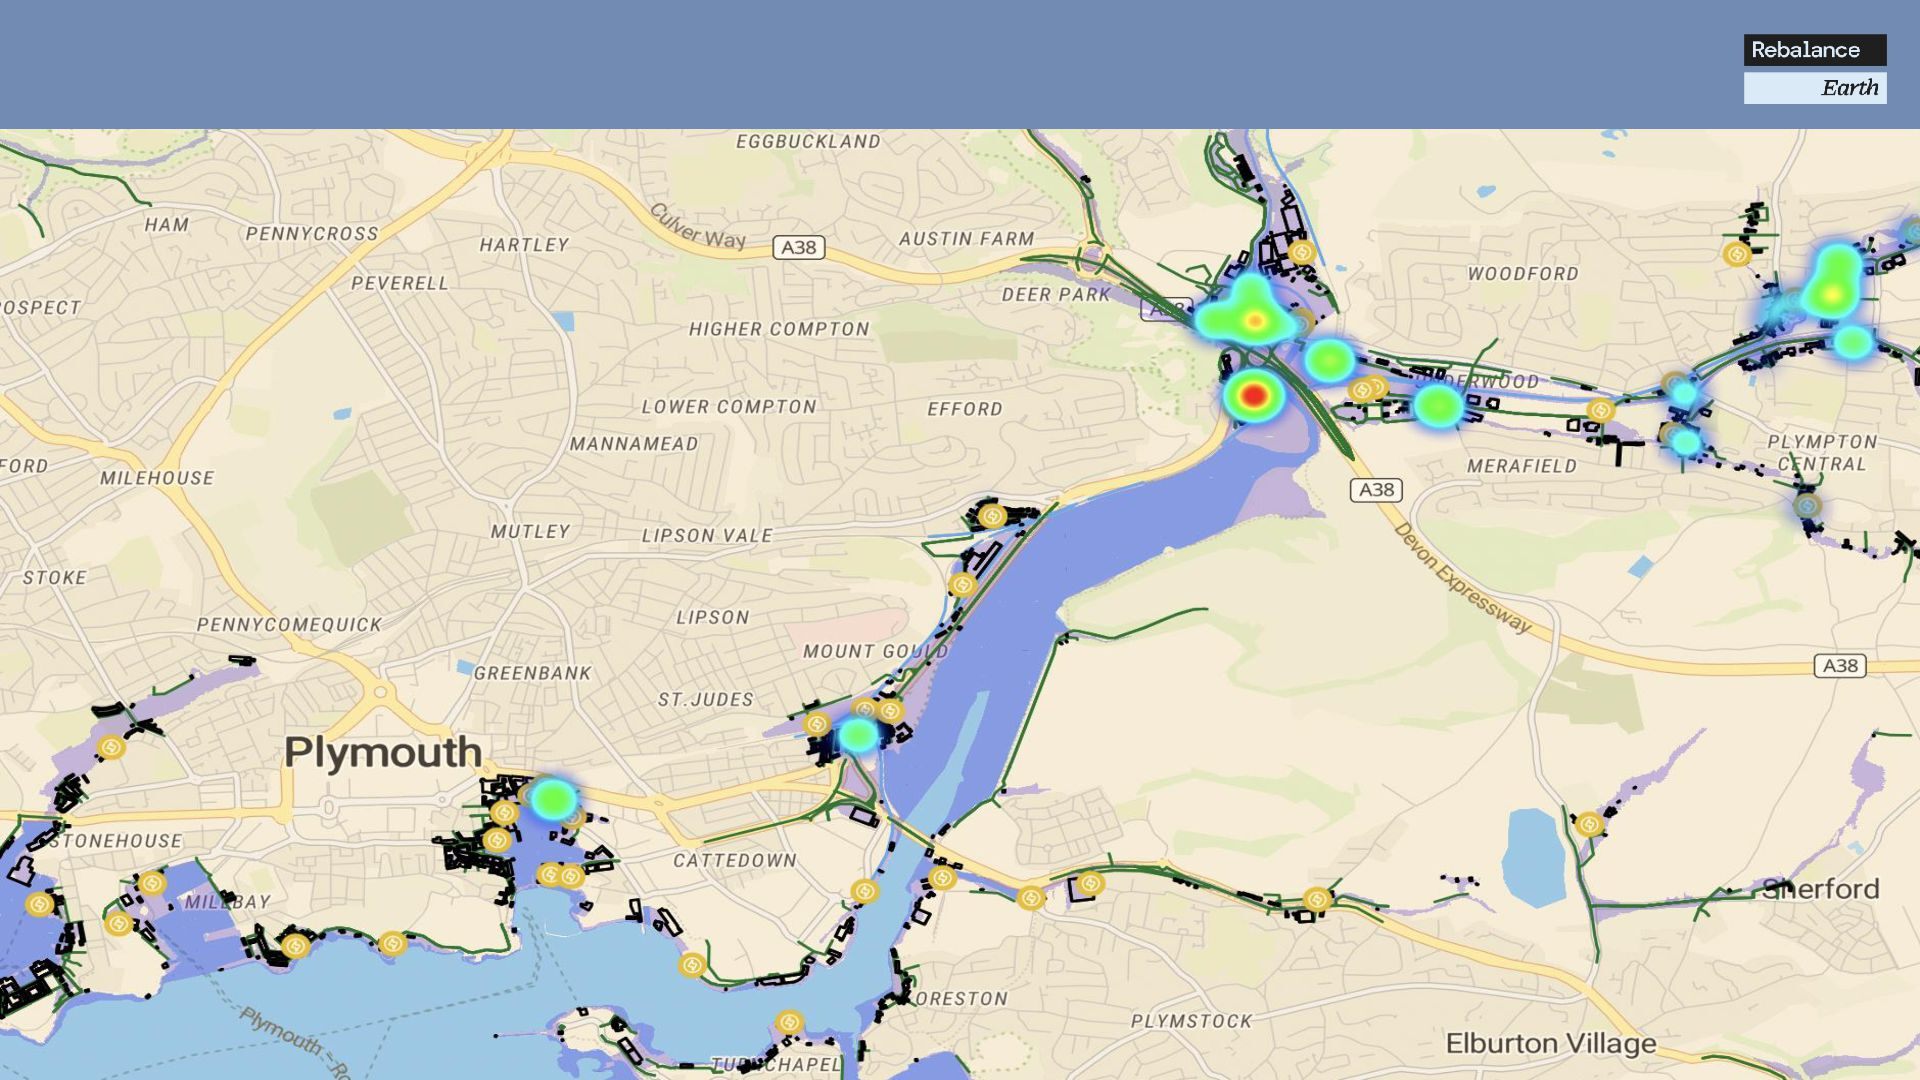Click the yellow marker above Turnchapel label
The image size is (1920, 1080).
[789, 1023]
